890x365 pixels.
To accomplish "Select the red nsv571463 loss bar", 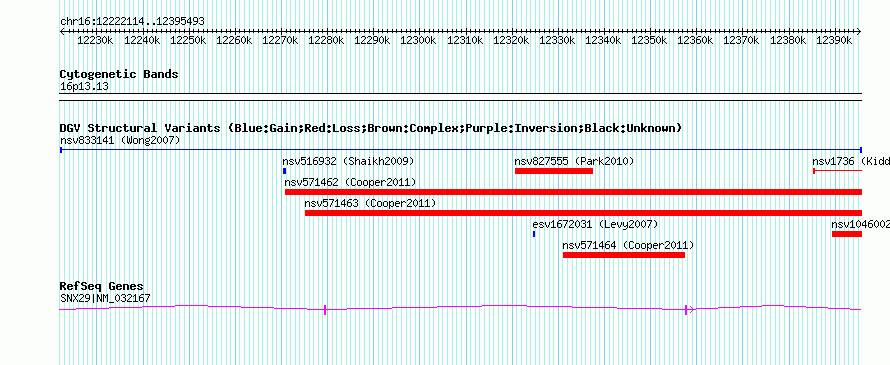I will [583, 213].
